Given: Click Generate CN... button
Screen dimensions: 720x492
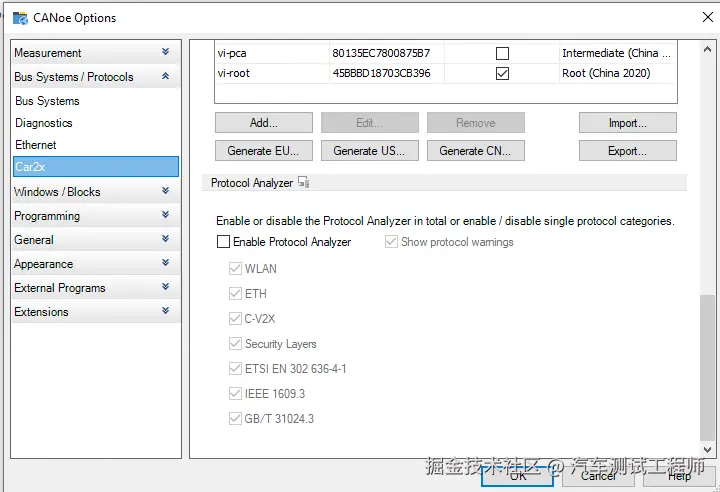Looking at the screenshot, I should [476, 151].
